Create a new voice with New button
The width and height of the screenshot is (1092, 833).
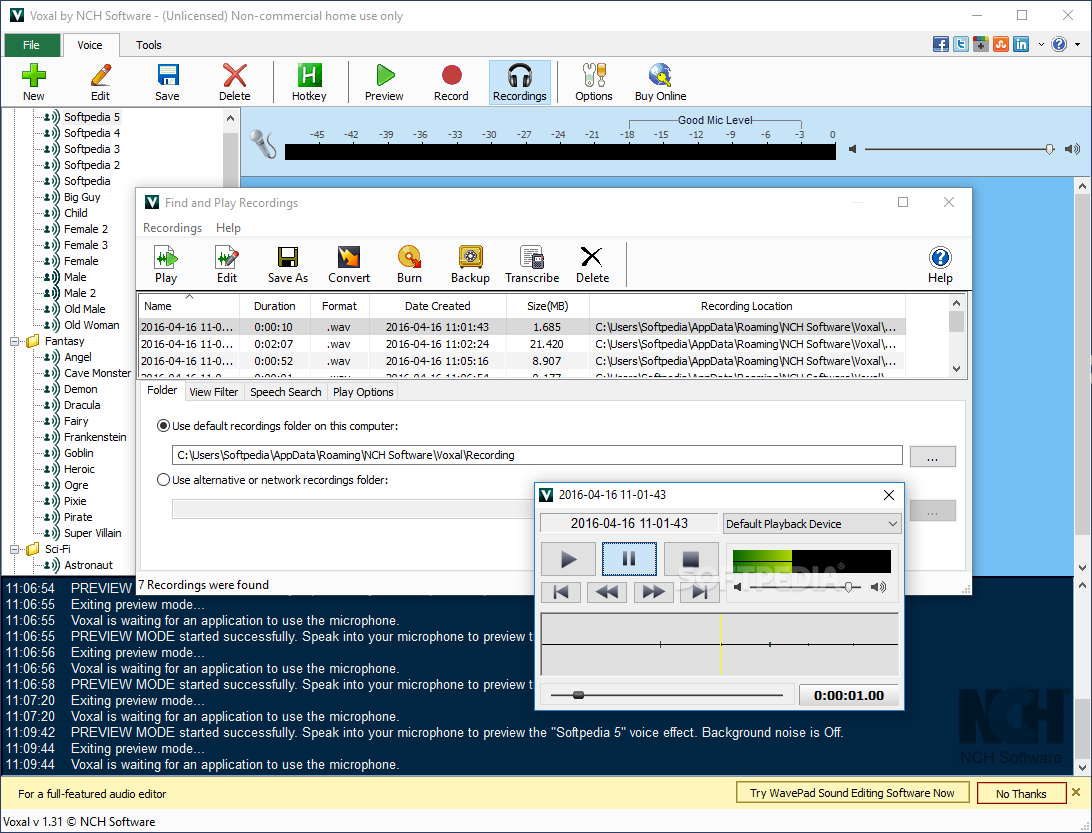[33, 82]
